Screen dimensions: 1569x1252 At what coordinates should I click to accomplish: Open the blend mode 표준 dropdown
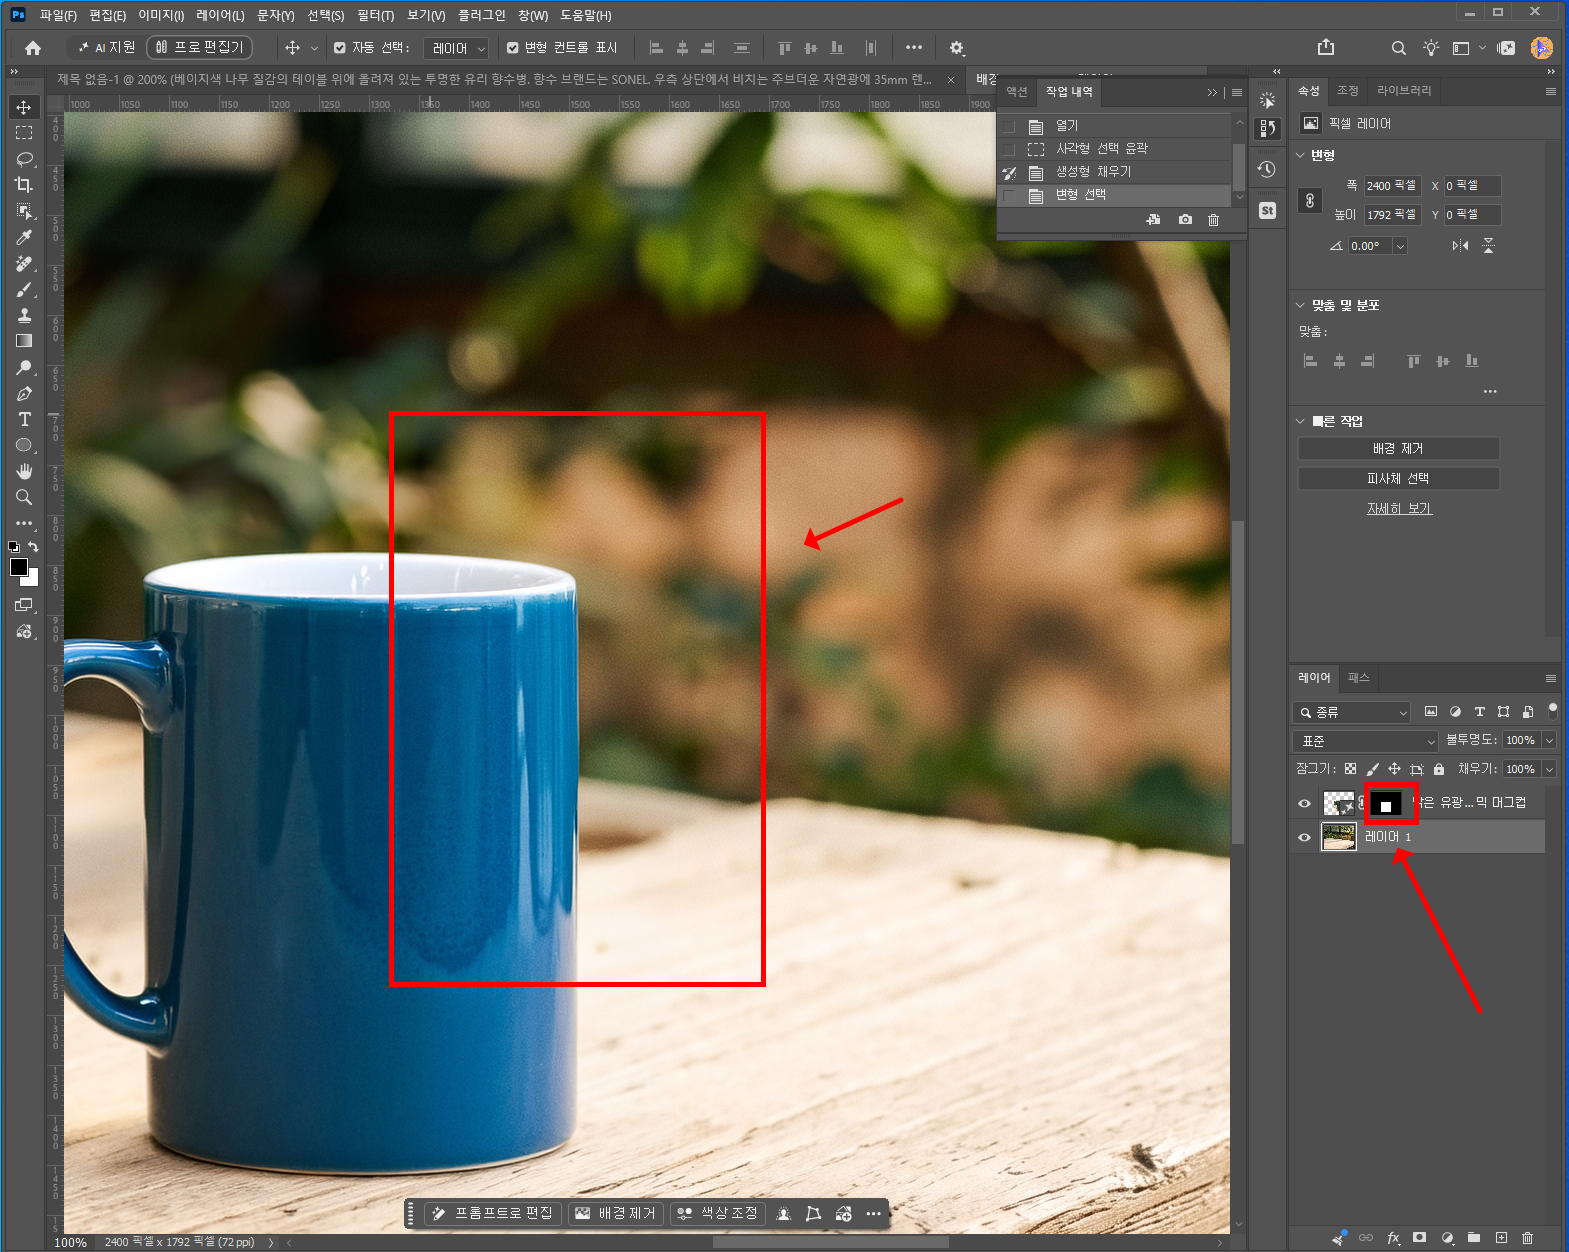(x=1364, y=741)
